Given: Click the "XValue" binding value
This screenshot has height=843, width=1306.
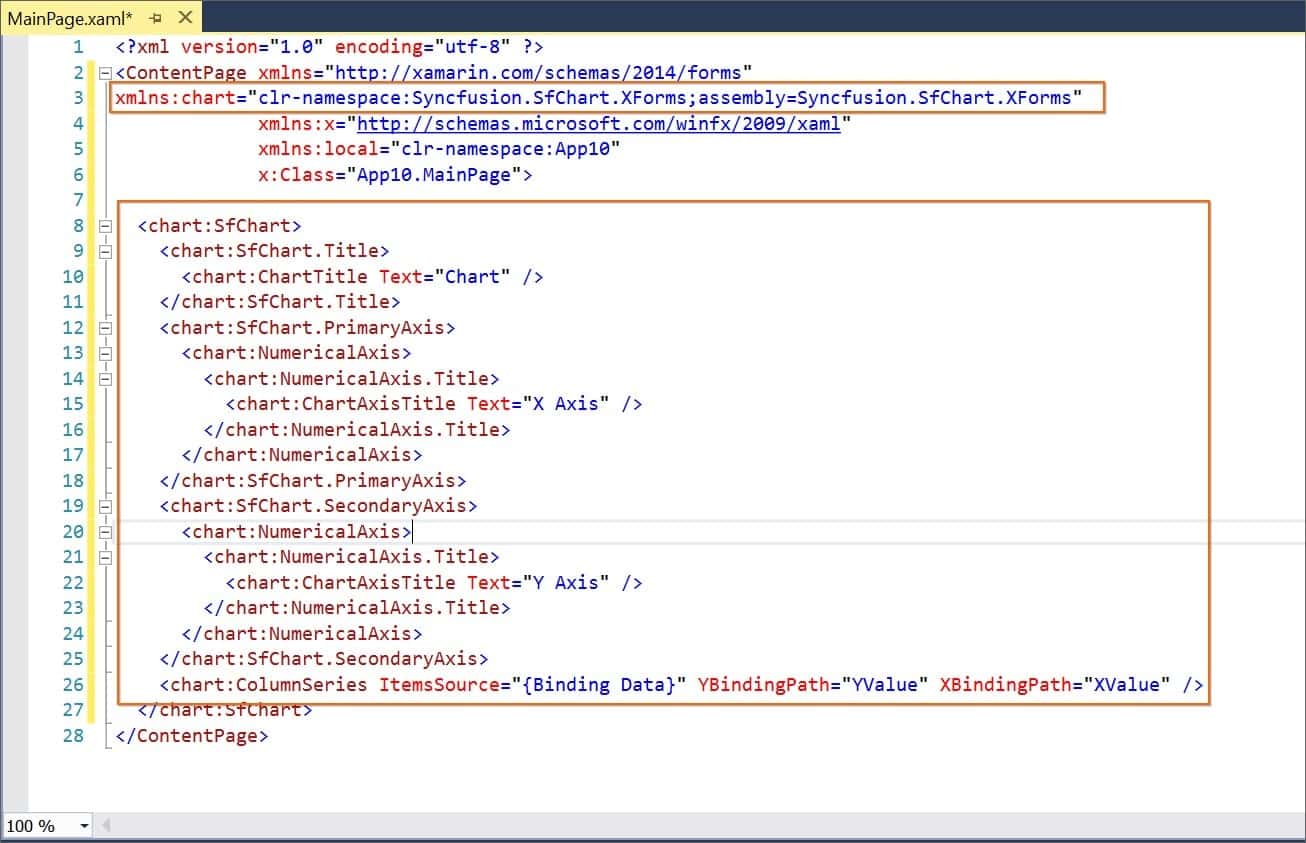Looking at the screenshot, I should click(1127, 685).
